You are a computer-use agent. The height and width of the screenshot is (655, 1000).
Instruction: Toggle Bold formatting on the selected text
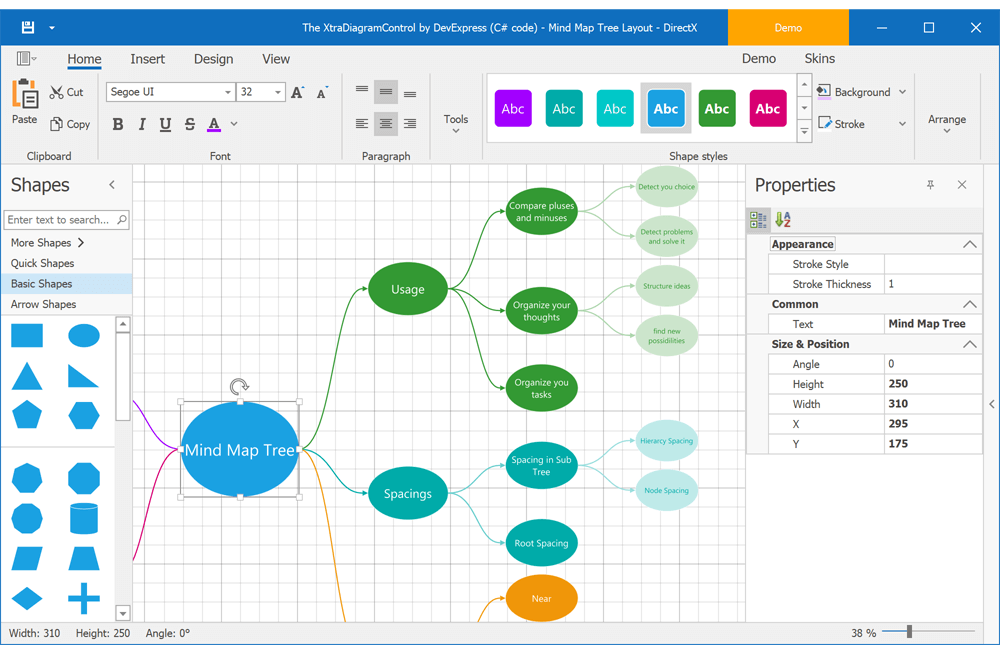[117, 124]
